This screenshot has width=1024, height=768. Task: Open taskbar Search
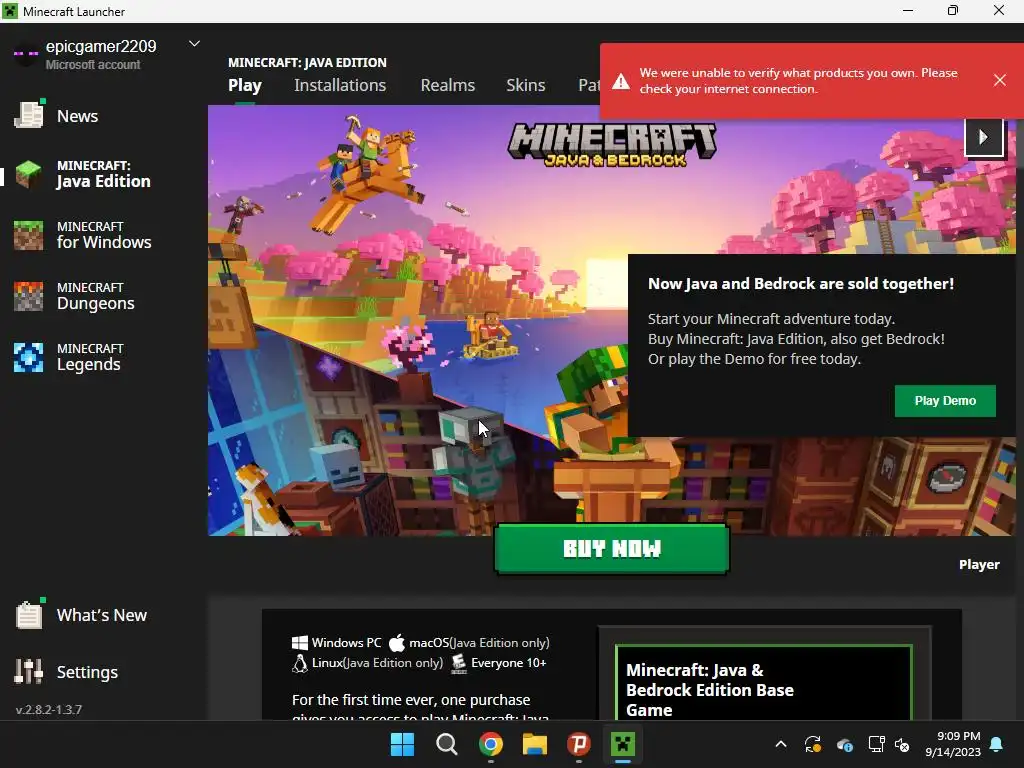(x=447, y=744)
